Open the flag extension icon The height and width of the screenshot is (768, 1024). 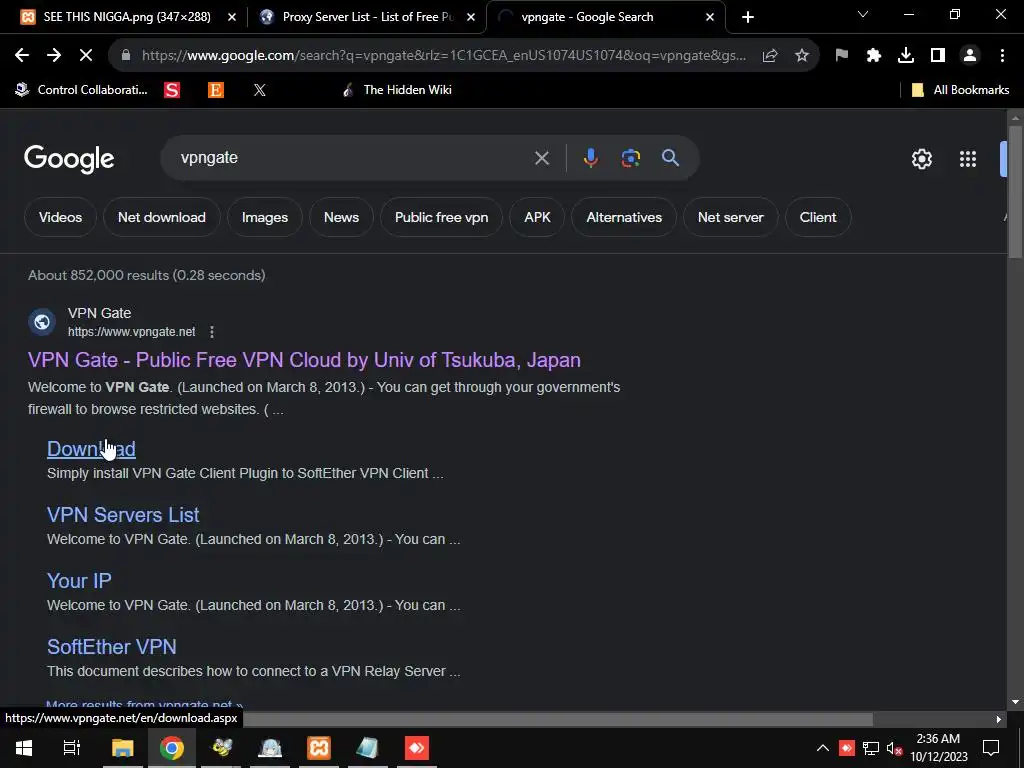pyautogui.click(x=842, y=56)
